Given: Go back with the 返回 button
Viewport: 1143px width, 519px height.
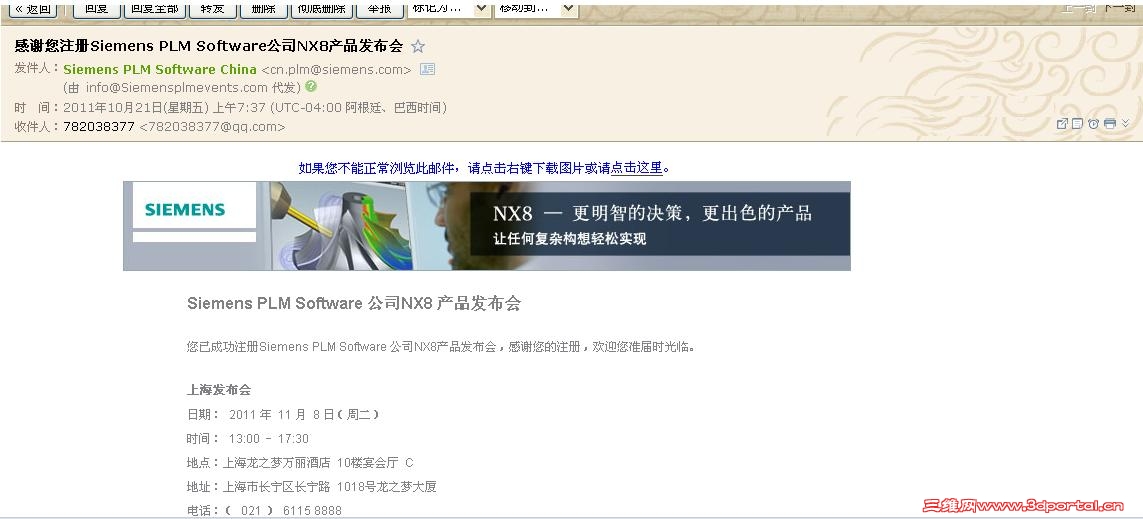Looking at the screenshot, I should (x=33, y=9).
